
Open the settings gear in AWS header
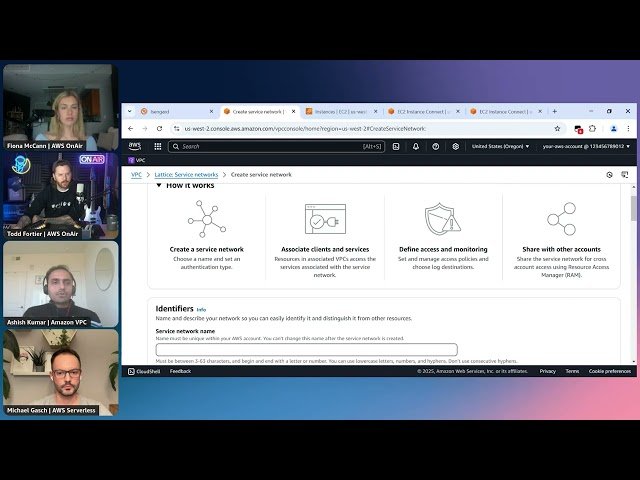pyautogui.click(x=456, y=146)
